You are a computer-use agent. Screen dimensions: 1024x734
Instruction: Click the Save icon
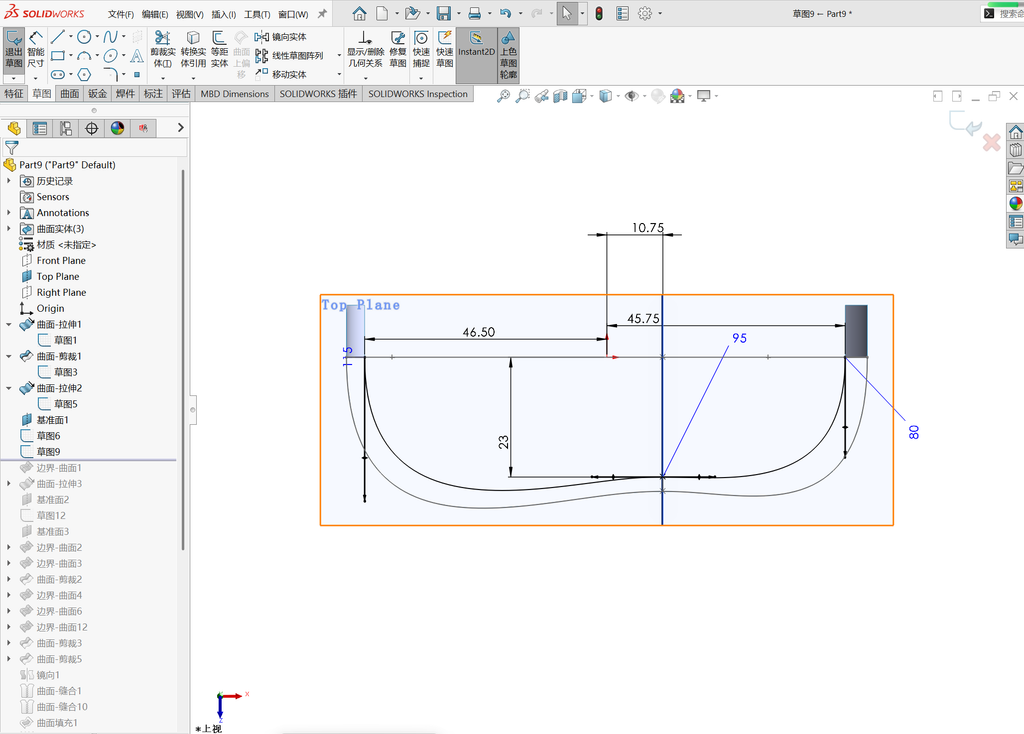click(443, 13)
